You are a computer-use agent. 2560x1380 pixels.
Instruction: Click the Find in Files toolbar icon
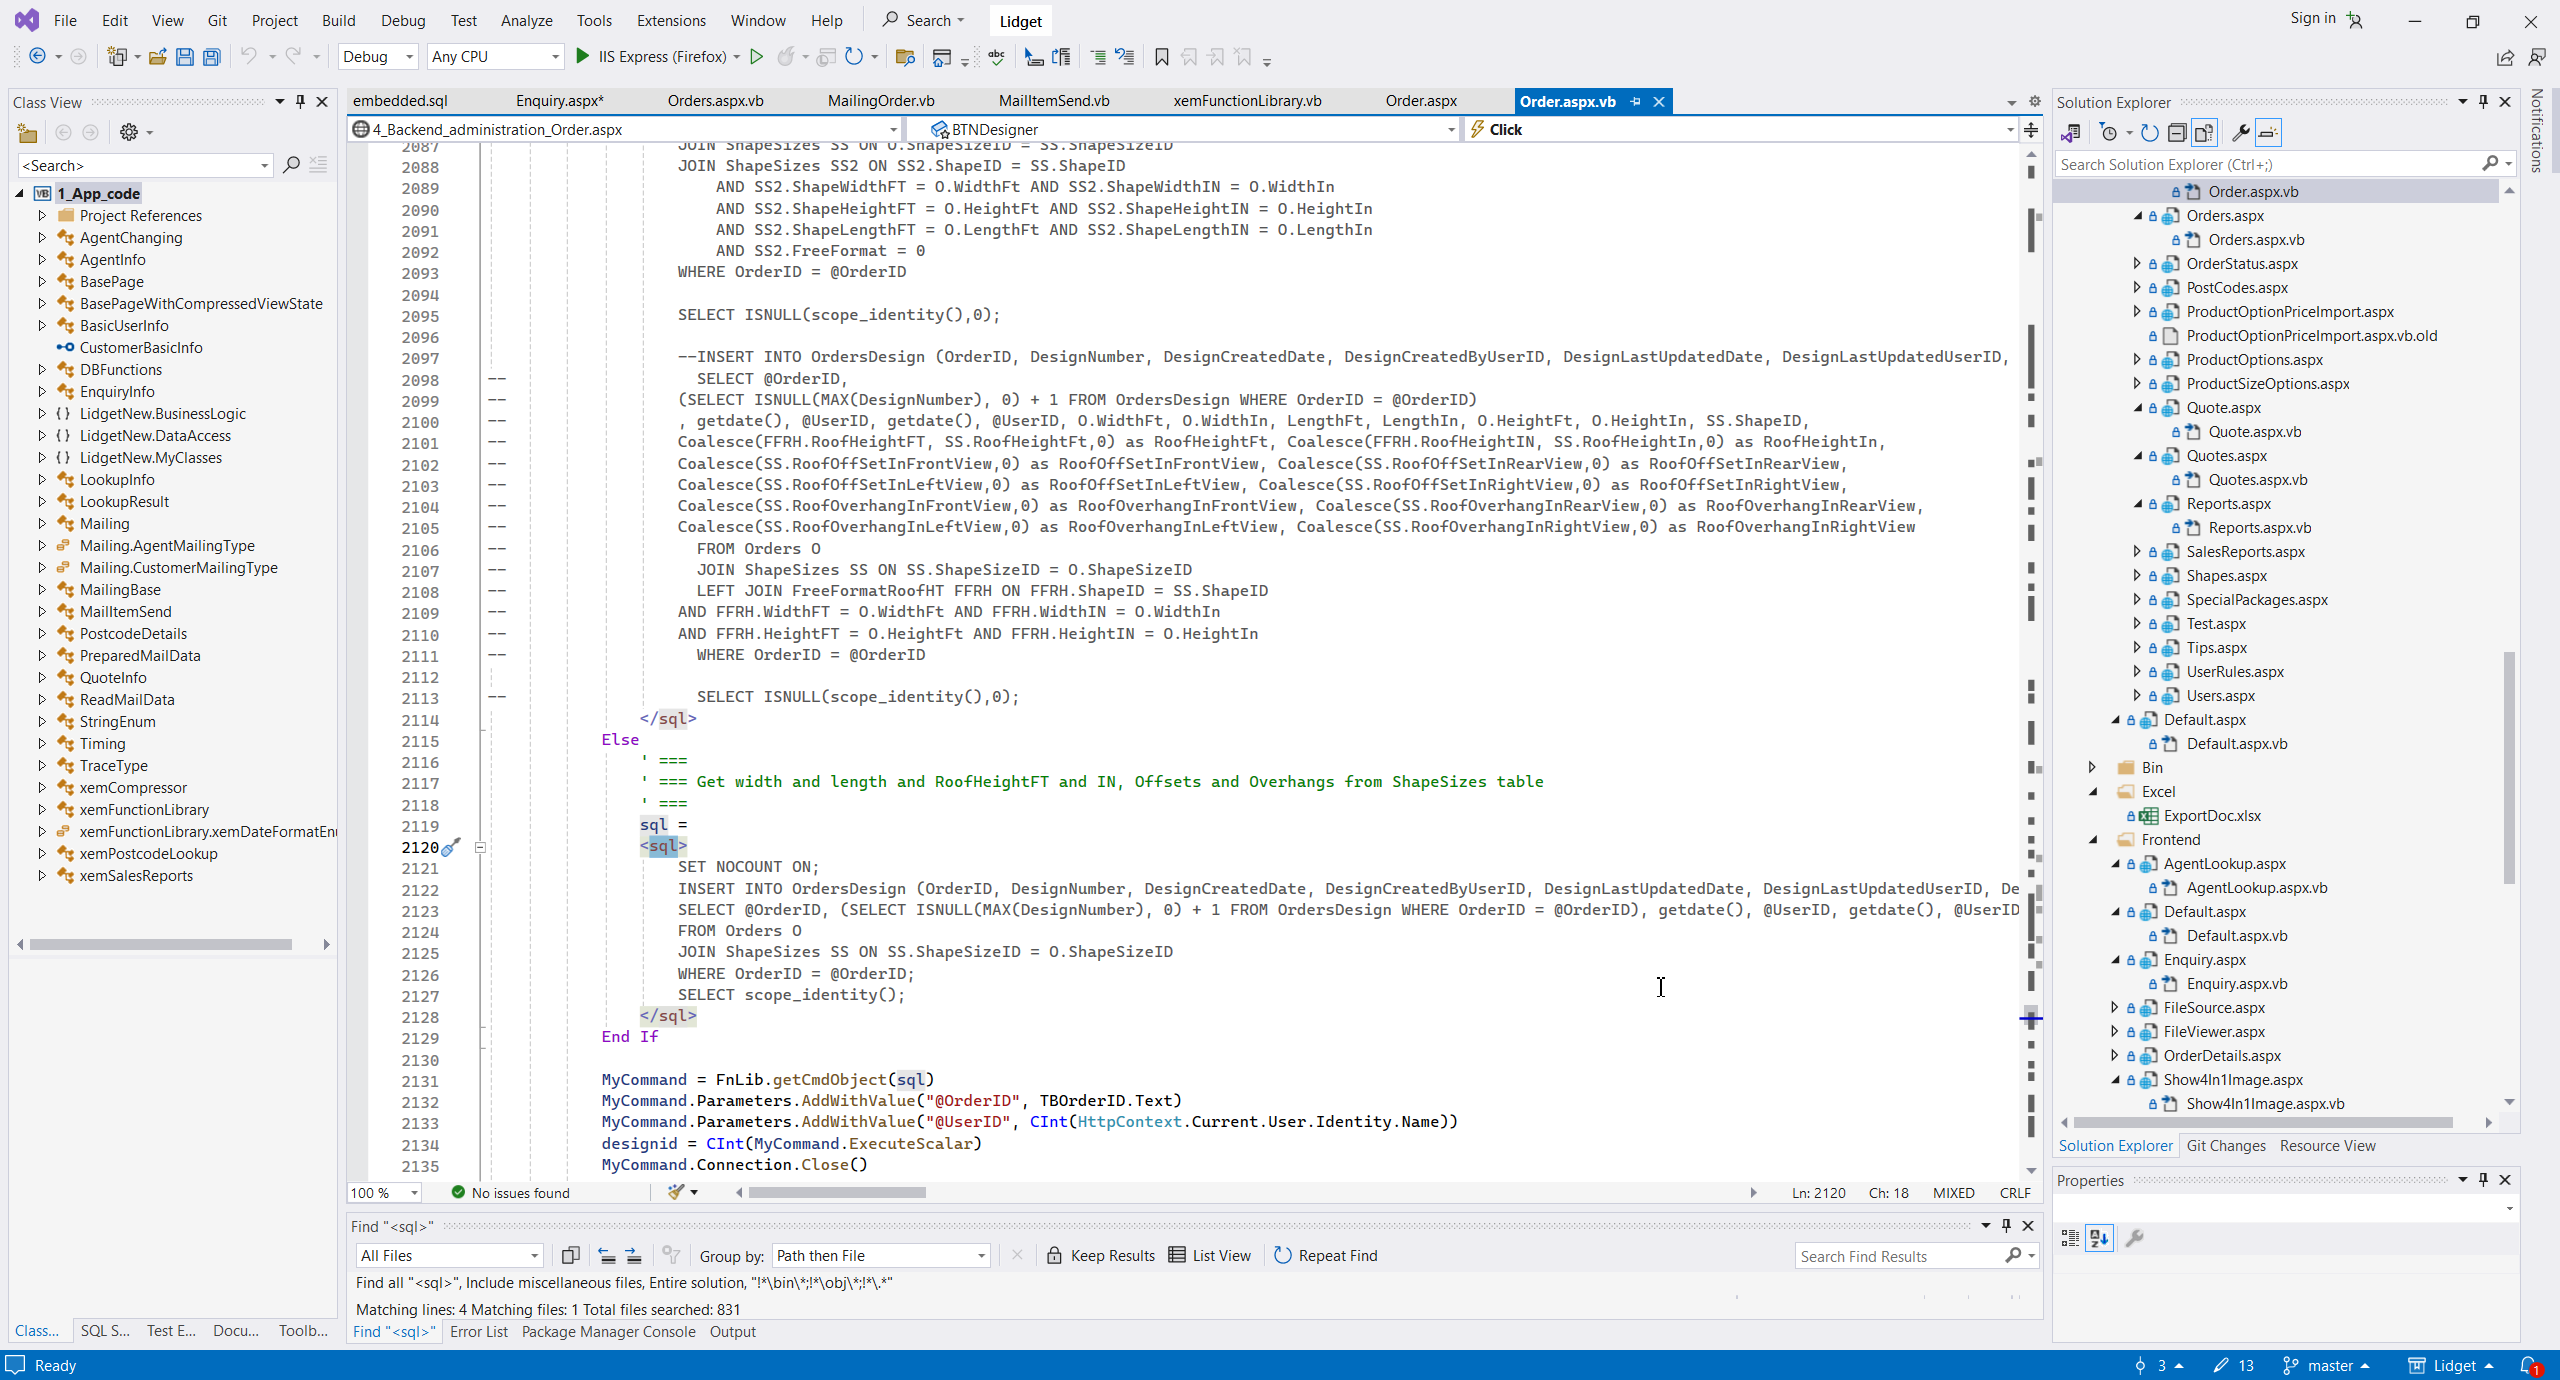point(905,57)
